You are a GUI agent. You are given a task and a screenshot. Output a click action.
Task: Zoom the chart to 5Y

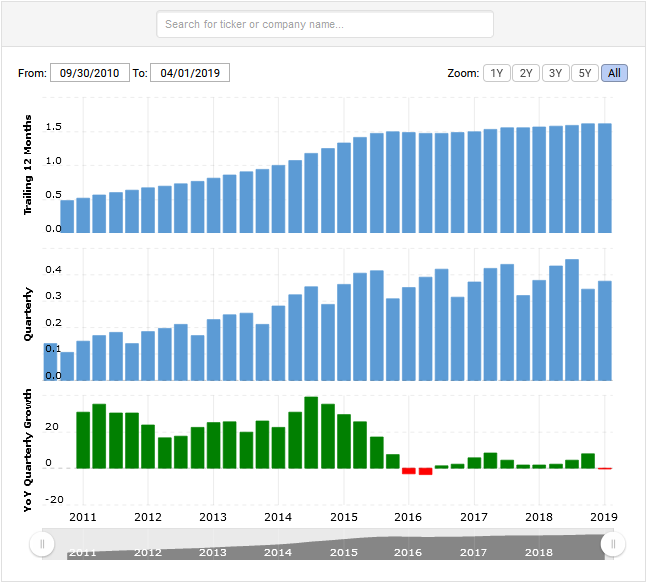pyautogui.click(x=586, y=73)
